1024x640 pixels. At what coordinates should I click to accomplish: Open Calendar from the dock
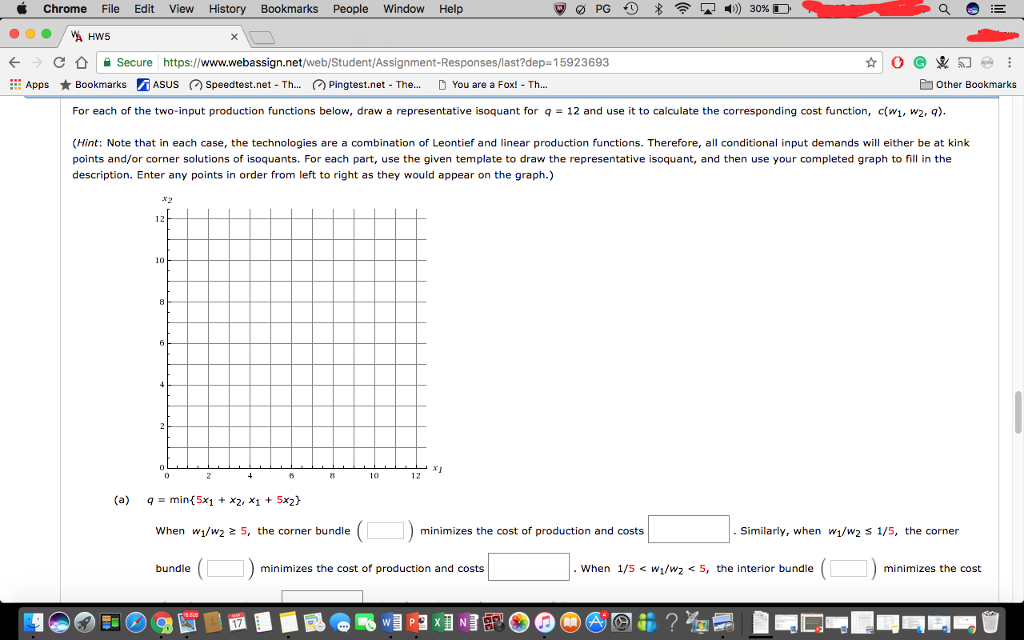(238, 622)
